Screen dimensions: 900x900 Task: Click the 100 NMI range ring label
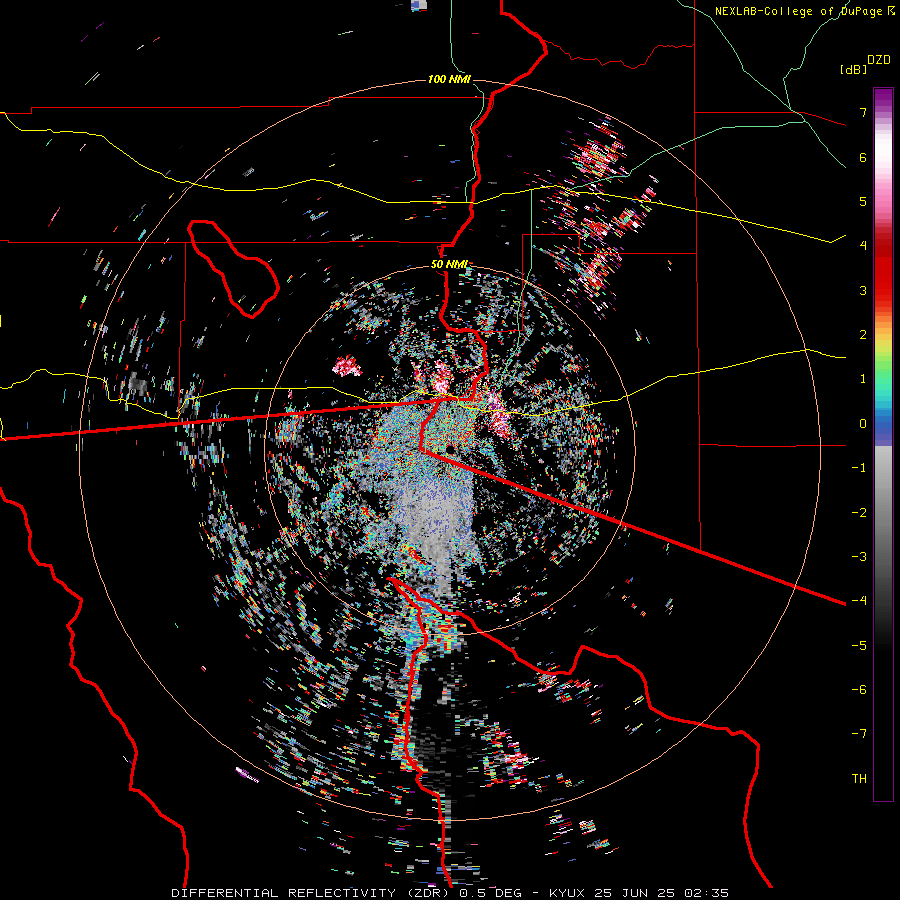click(x=449, y=79)
